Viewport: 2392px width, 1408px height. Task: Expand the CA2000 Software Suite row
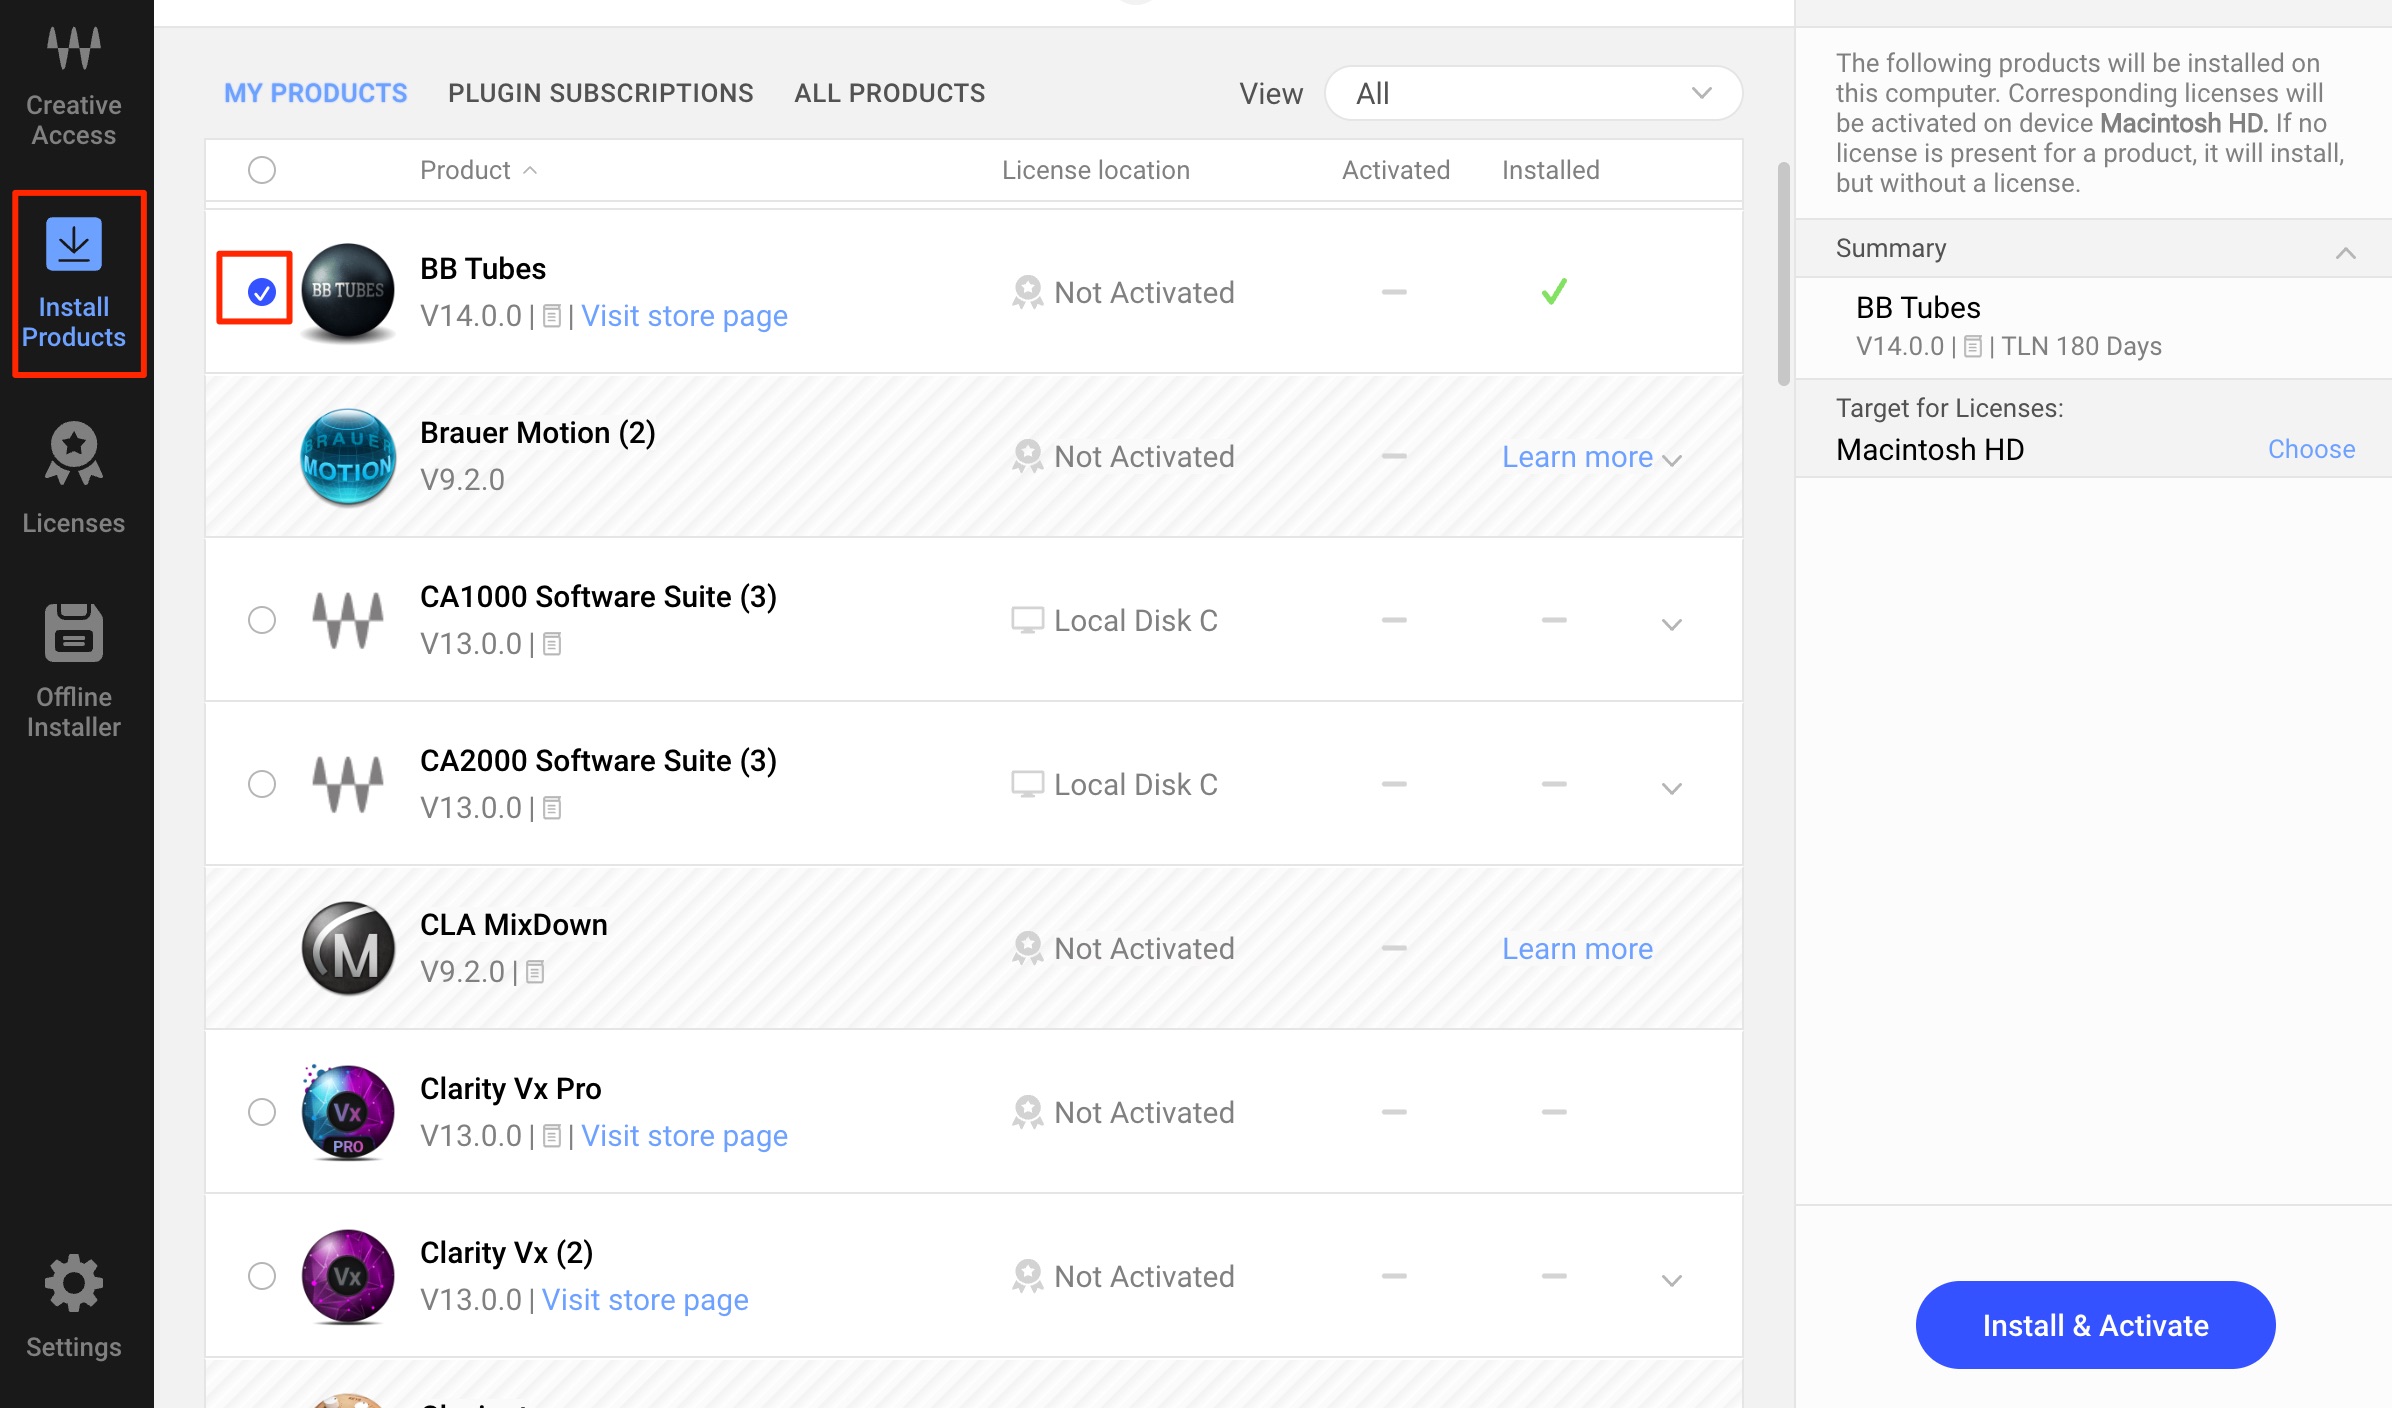1672,788
